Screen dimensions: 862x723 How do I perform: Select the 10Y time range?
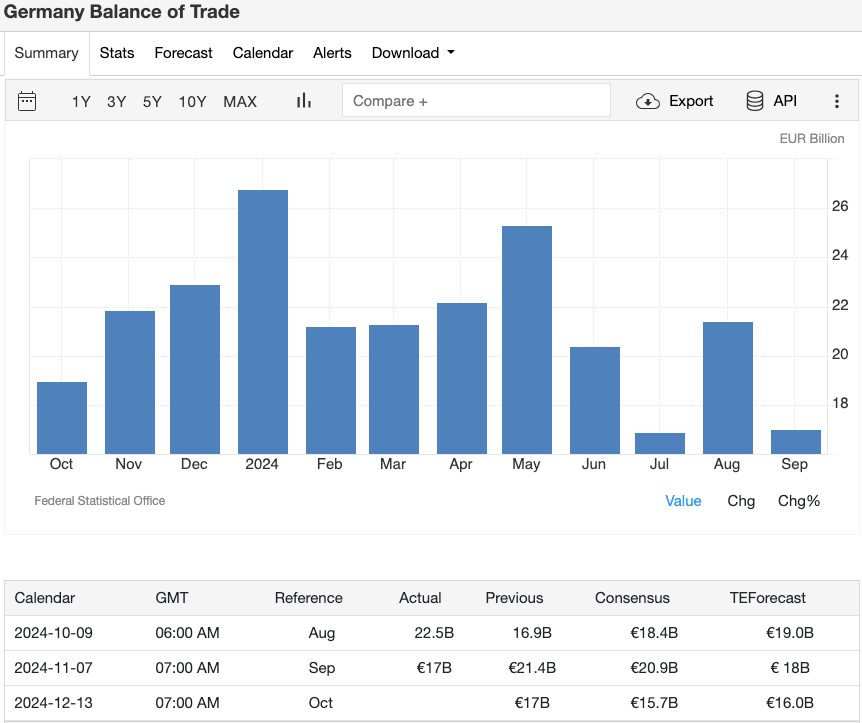tap(192, 101)
